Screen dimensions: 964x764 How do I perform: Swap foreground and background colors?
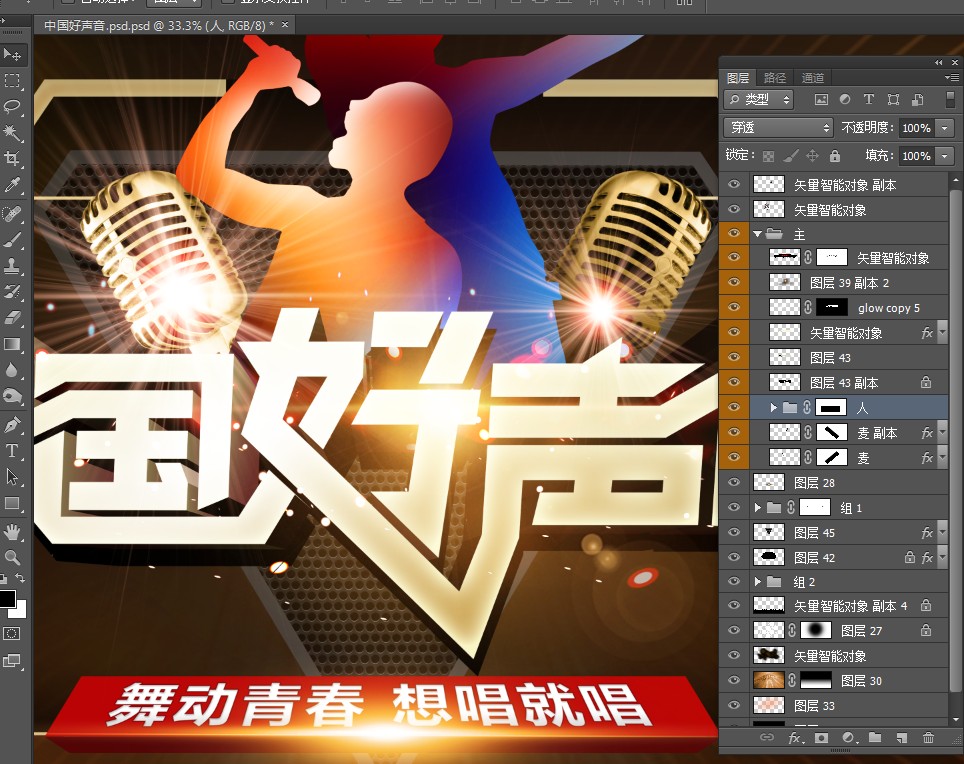point(20,578)
